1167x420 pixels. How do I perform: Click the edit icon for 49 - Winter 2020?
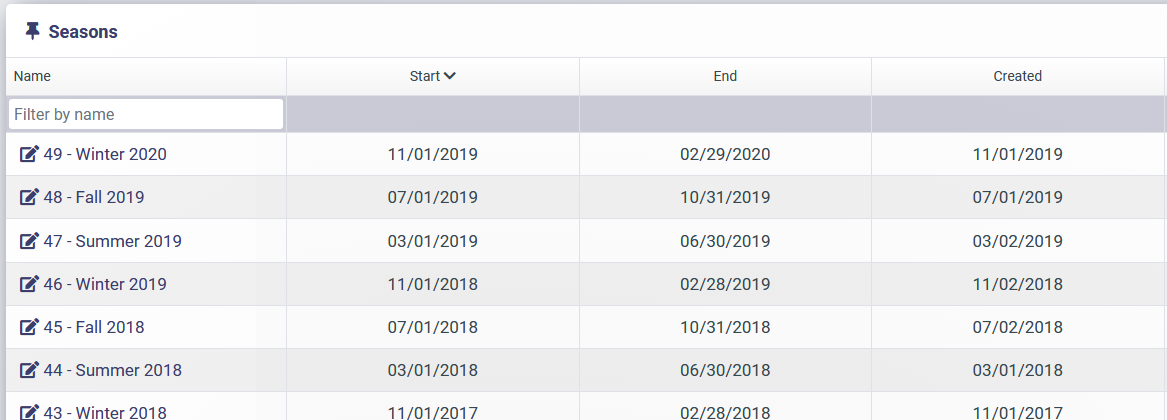29,154
